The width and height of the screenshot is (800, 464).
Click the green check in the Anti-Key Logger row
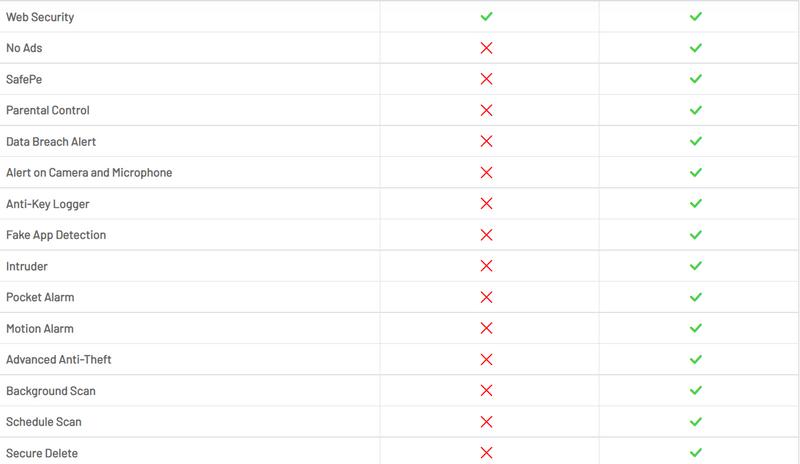coord(696,204)
